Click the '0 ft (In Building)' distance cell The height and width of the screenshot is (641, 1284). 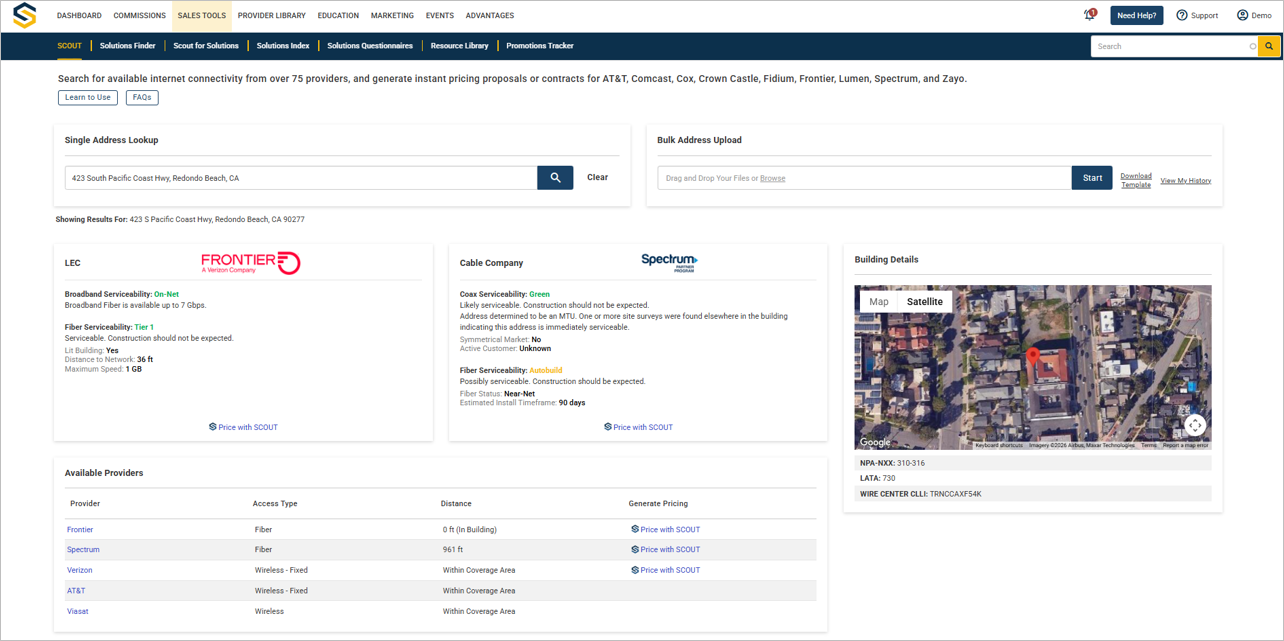click(x=470, y=529)
